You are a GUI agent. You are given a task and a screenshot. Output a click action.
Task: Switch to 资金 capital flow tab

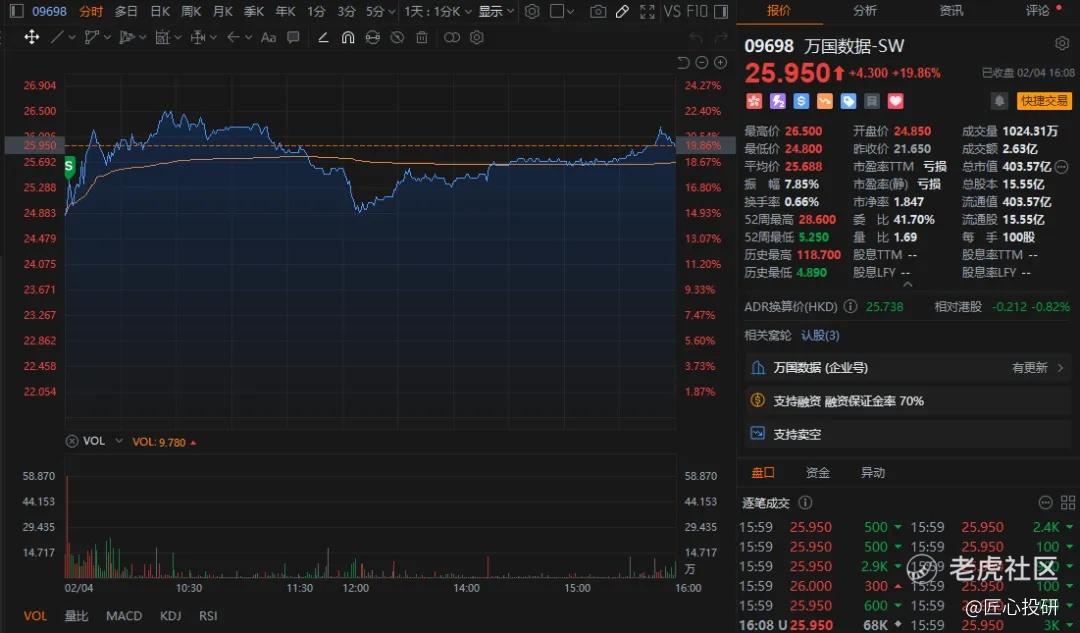(x=818, y=473)
